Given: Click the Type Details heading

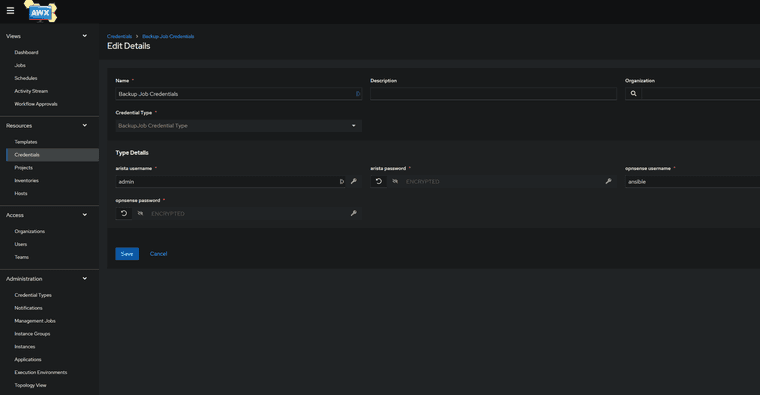Looking at the screenshot, I should (132, 153).
